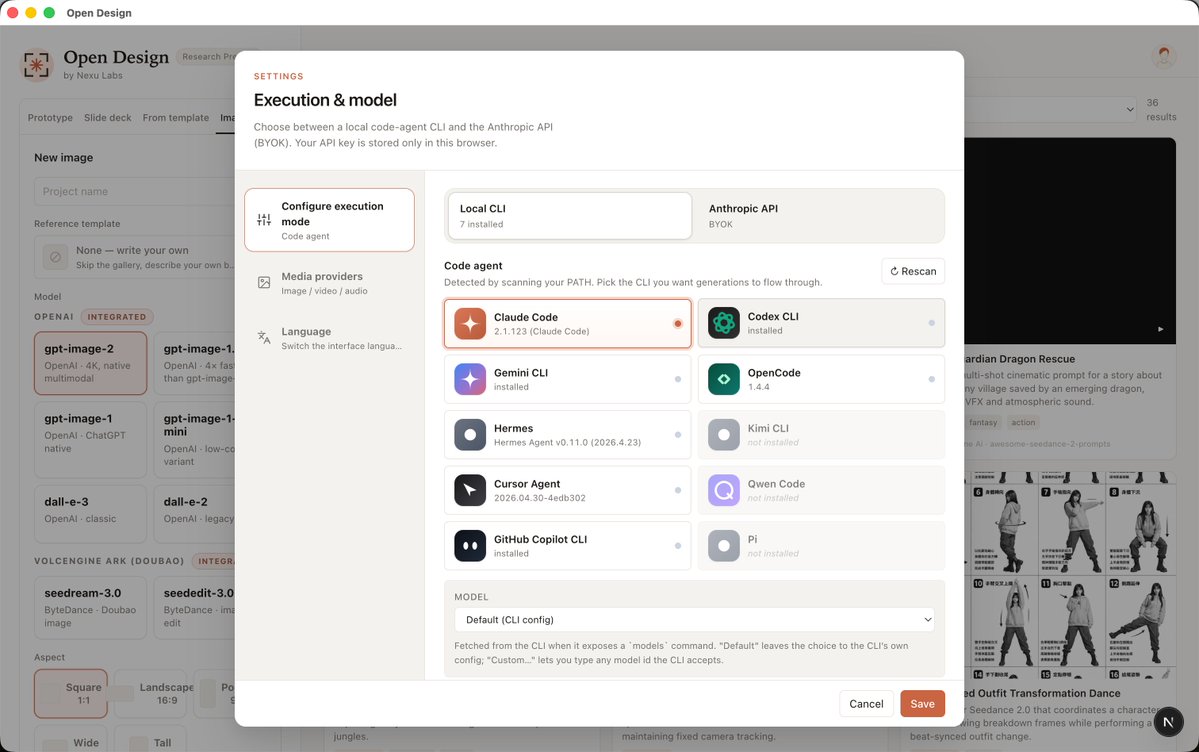Select None — write your own template

coord(135,257)
